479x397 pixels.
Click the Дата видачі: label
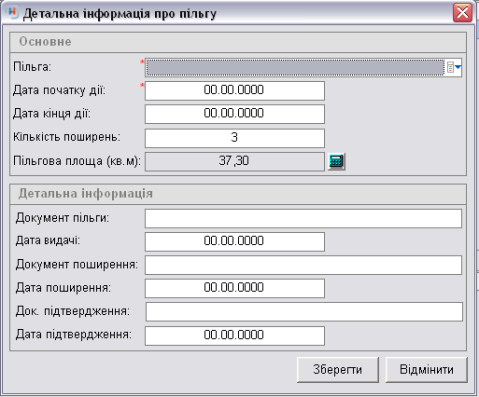coord(48,241)
